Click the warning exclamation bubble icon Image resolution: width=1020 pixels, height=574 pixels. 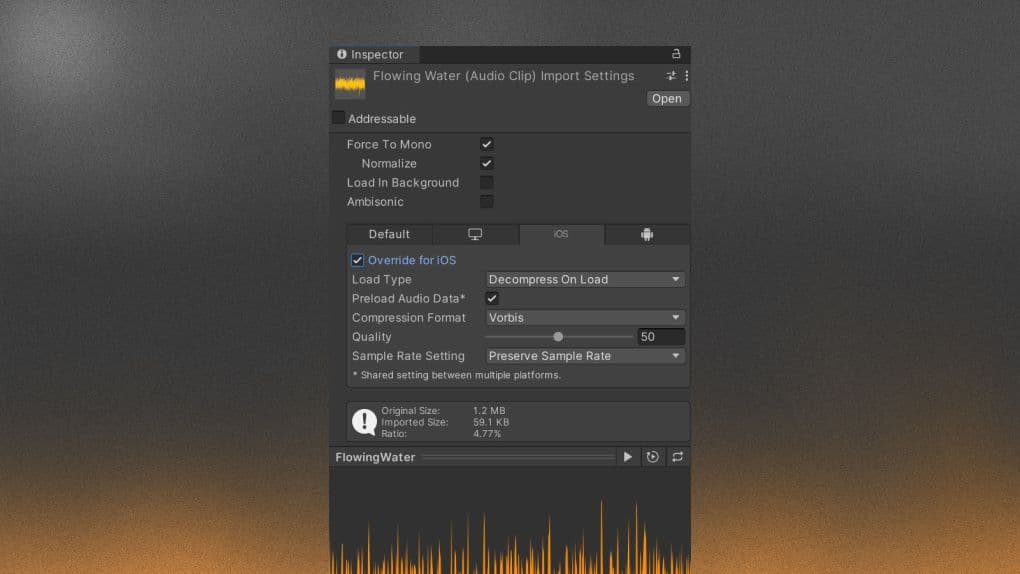(x=364, y=422)
